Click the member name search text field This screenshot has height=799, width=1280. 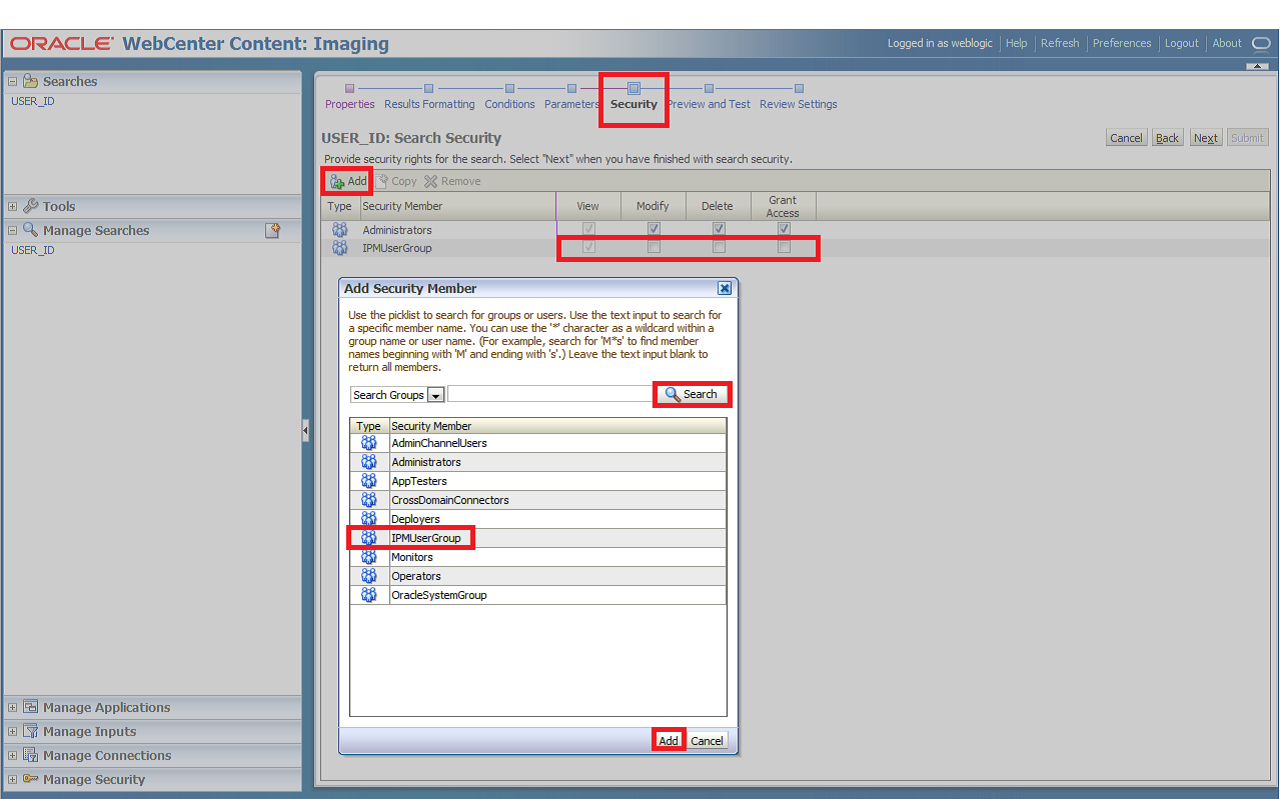pyautogui.click(x=550, y=394)
